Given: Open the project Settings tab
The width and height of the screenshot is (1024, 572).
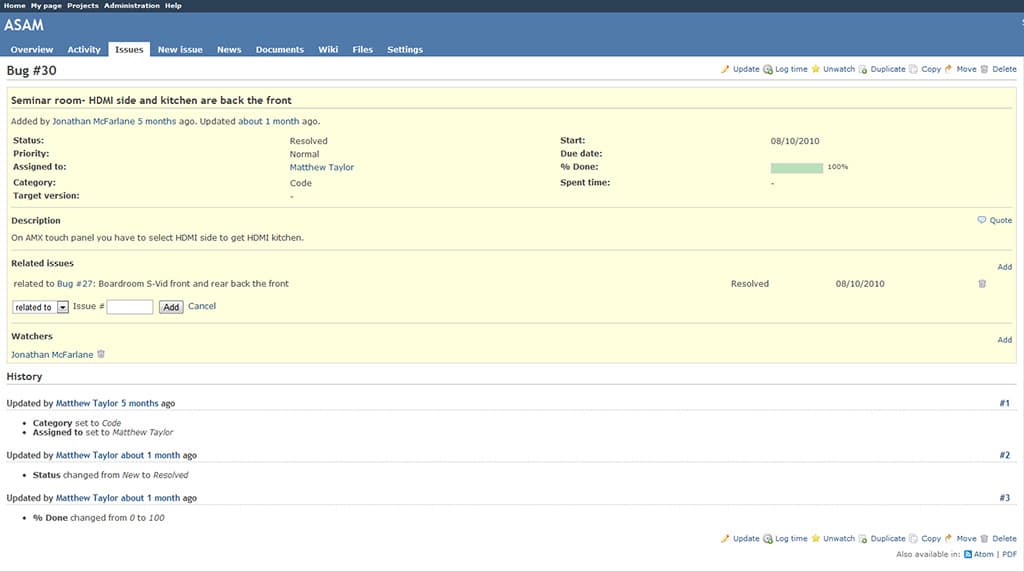Looking at the screenshot, I should coord(405,50).
